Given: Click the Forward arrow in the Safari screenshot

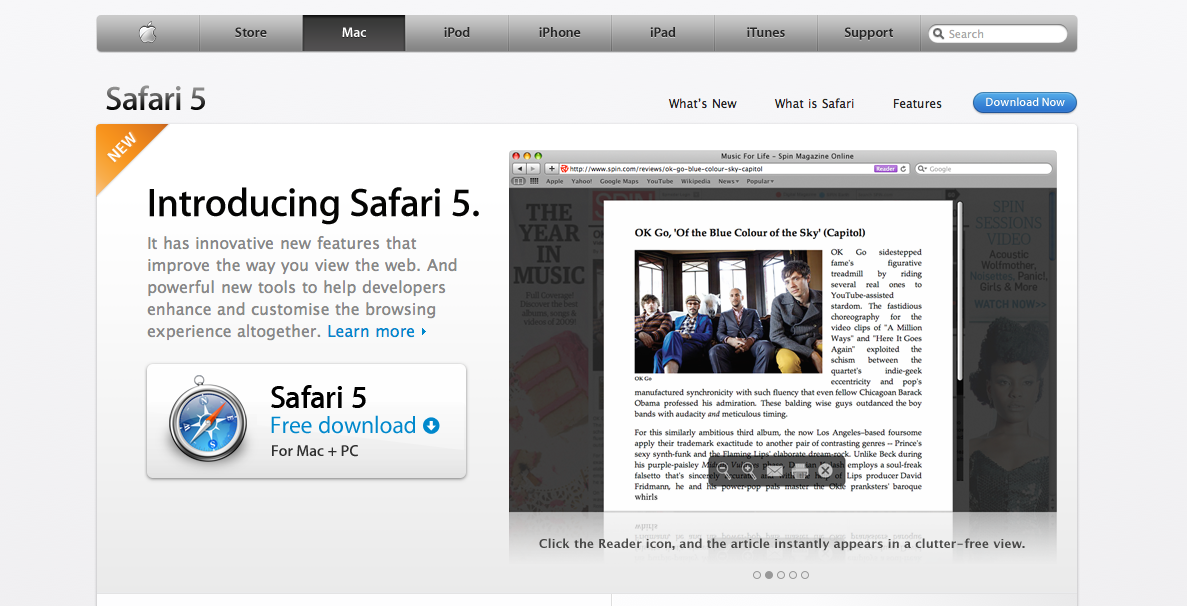Looking at the screenshot, I should (533, 169).
